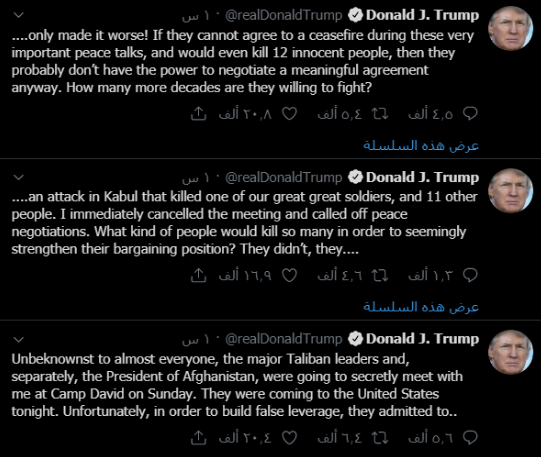Image resolution: width=541 pixels, height=457 pixels.
Task: Reply to the Camp David Taliban leaders tweet
Action: click(x=470, y=437)
